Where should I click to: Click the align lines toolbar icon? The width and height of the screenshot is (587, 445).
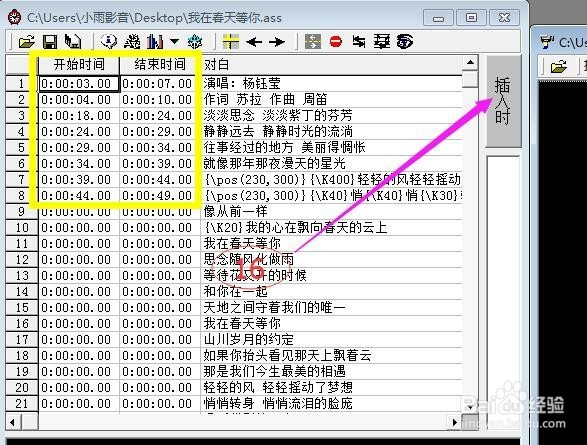(382, 42)
